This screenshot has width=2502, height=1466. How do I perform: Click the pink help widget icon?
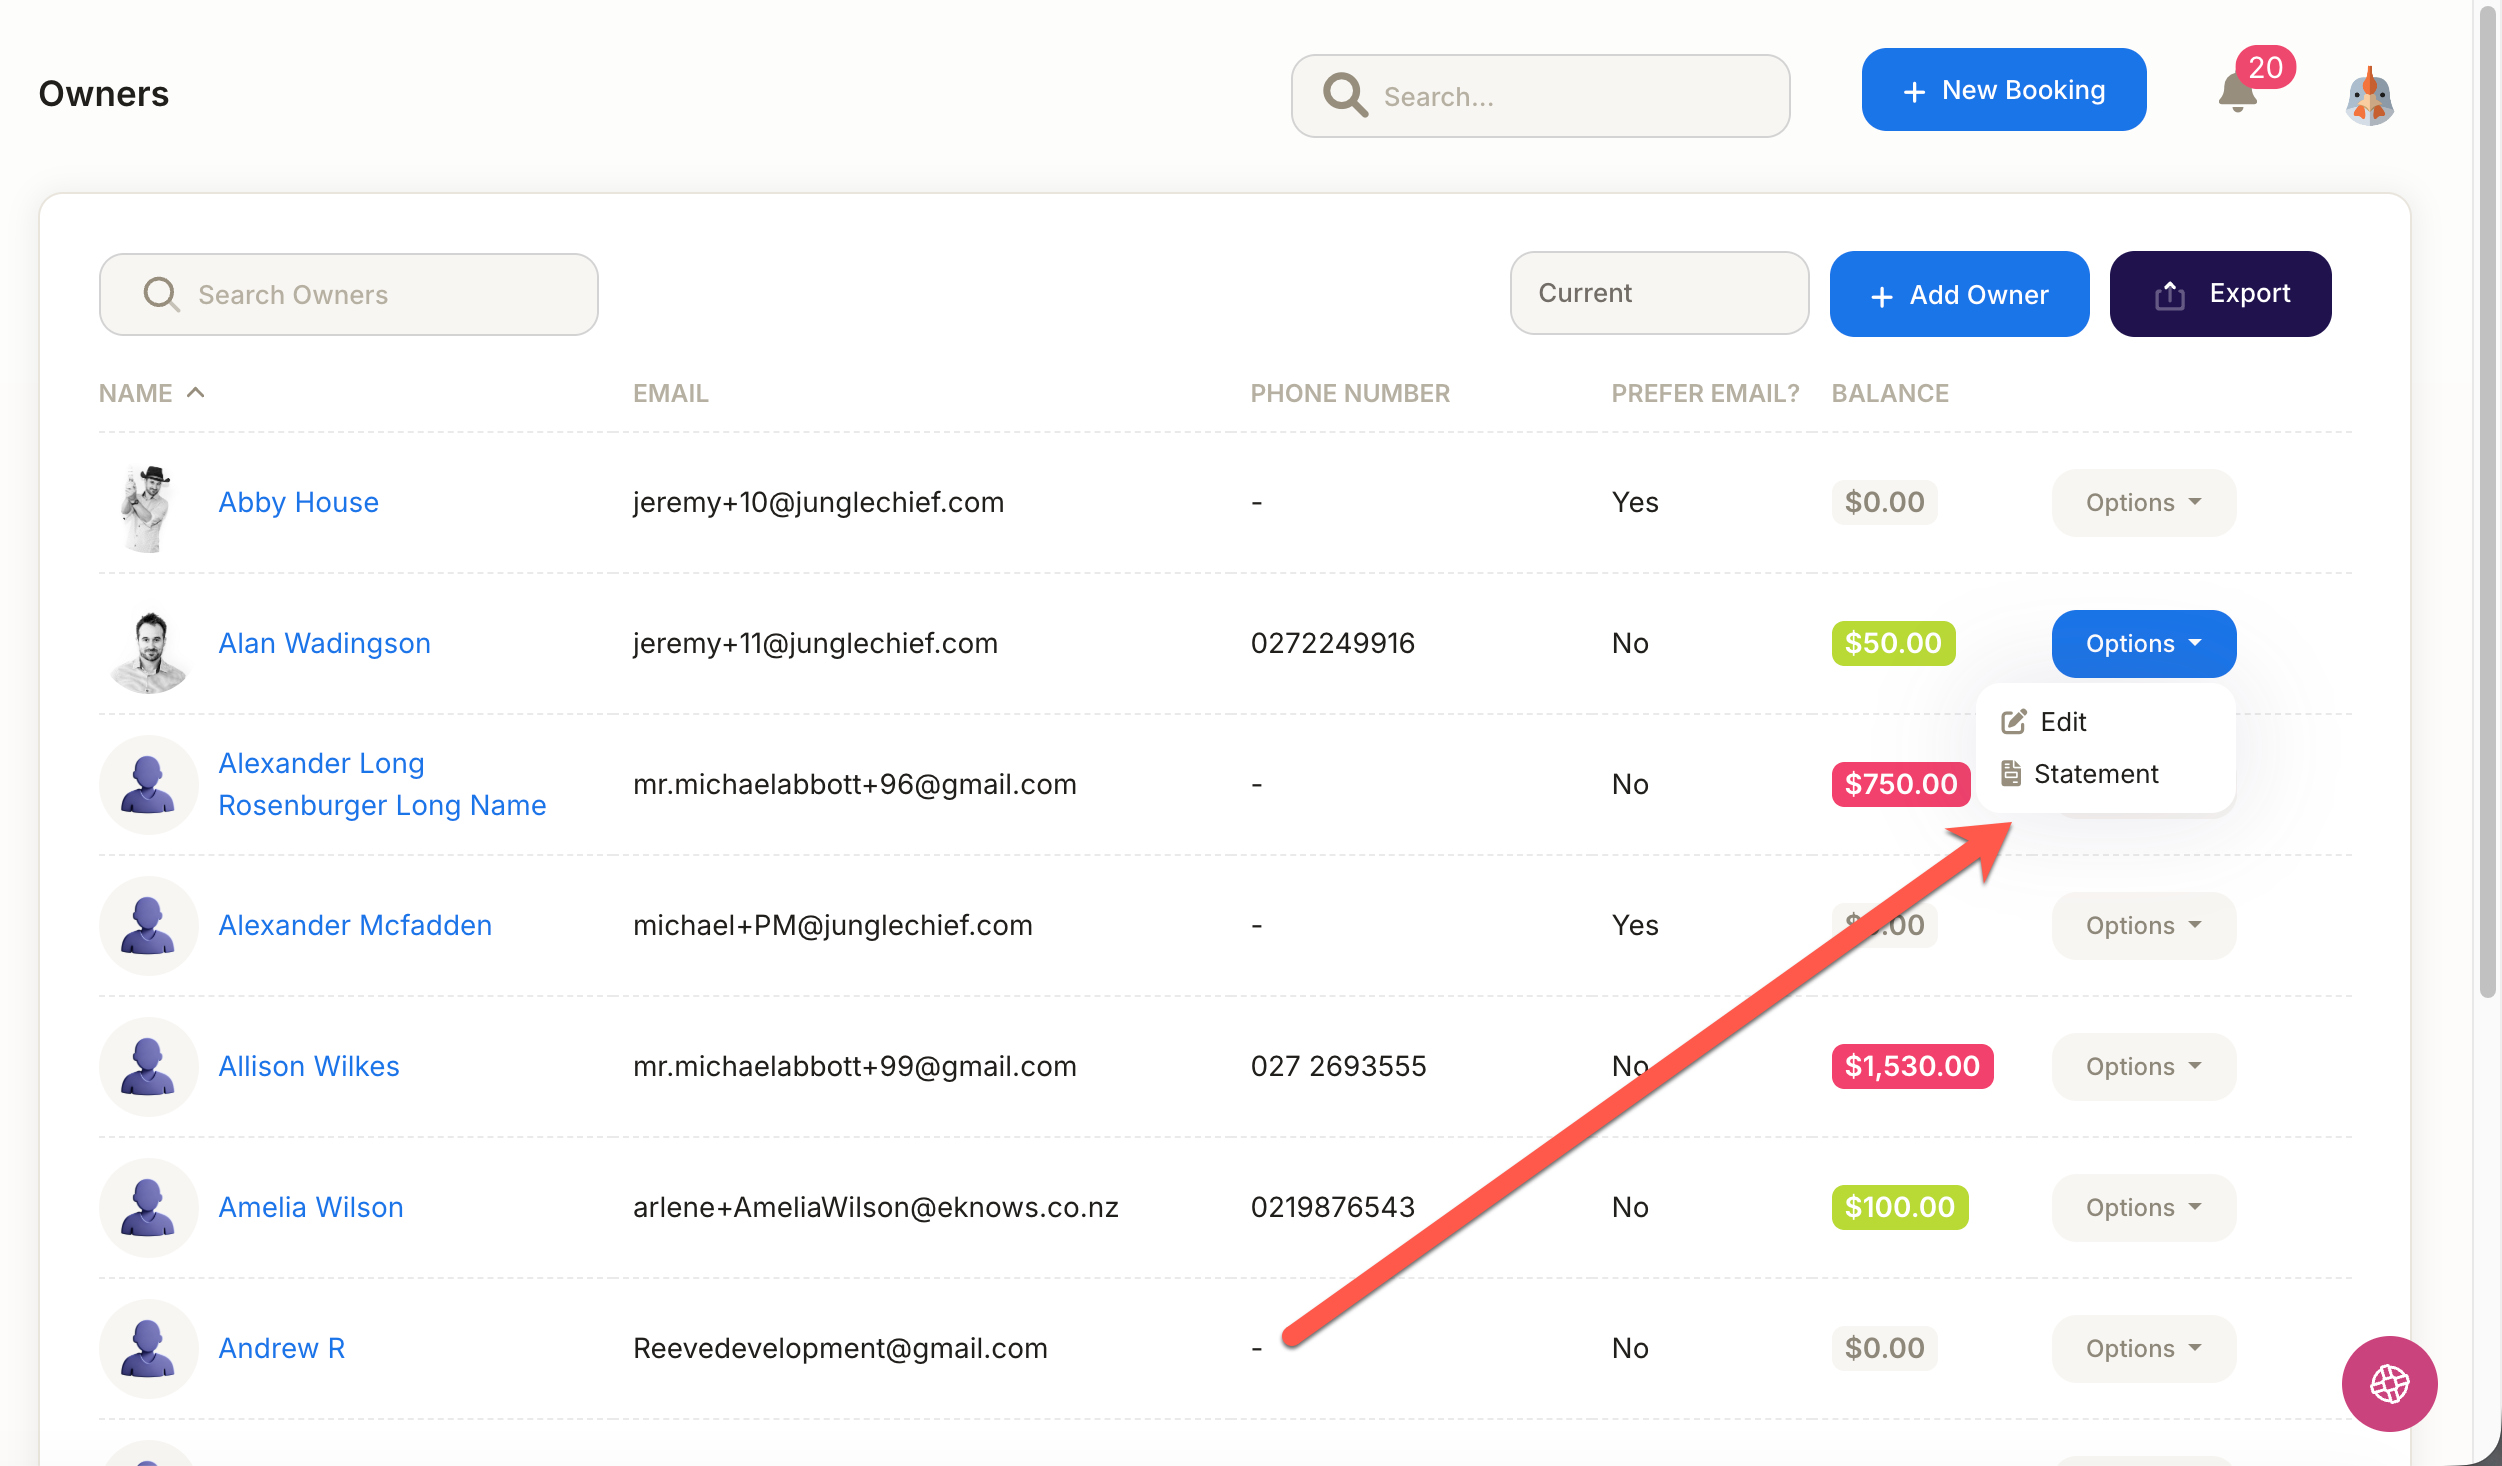(x=2388, y=1383)
